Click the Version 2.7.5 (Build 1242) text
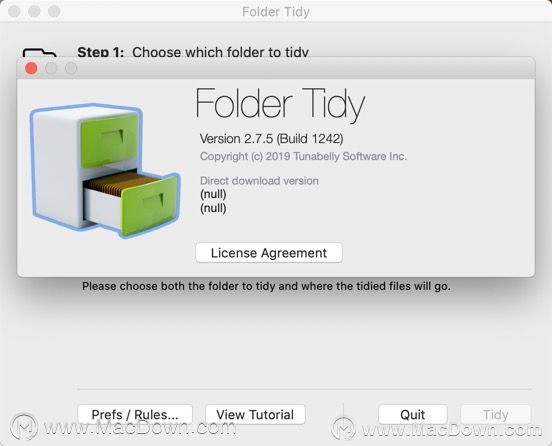 coord(271,139)
